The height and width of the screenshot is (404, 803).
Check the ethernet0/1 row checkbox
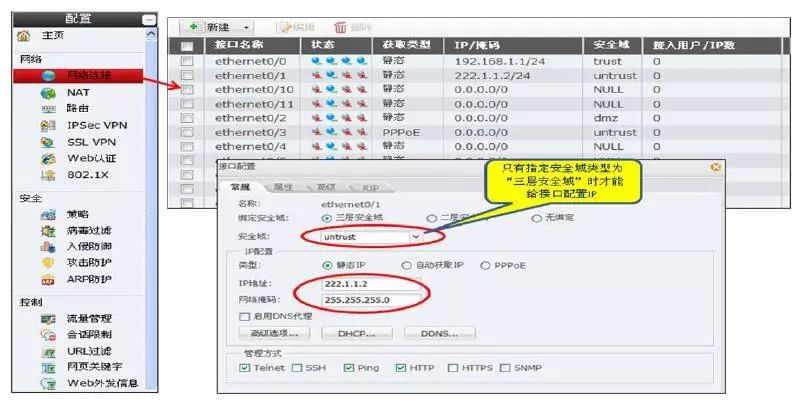click(187, 76)
